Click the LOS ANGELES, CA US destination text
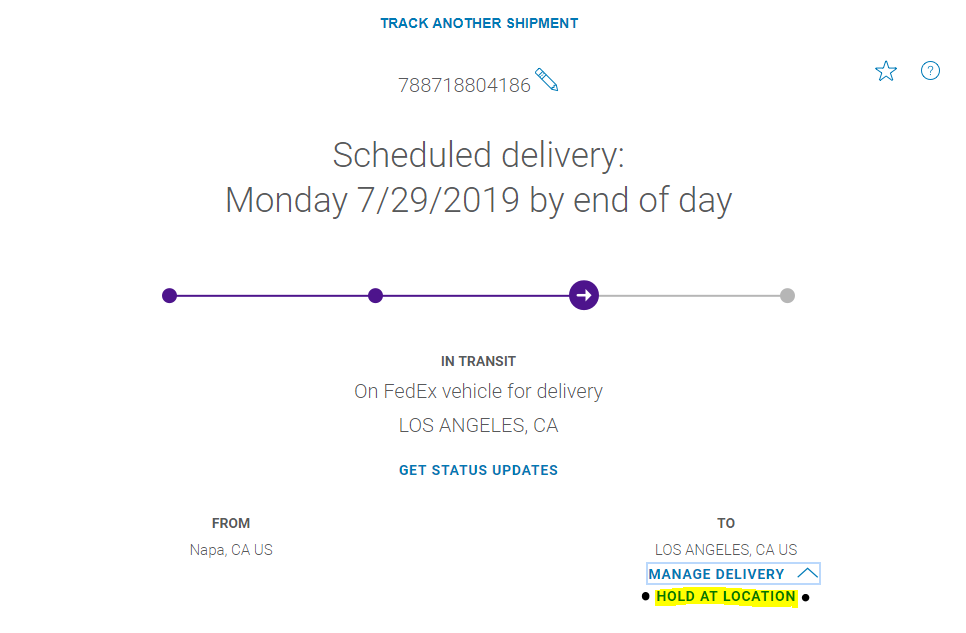966x633 pixels. (726, 550)
